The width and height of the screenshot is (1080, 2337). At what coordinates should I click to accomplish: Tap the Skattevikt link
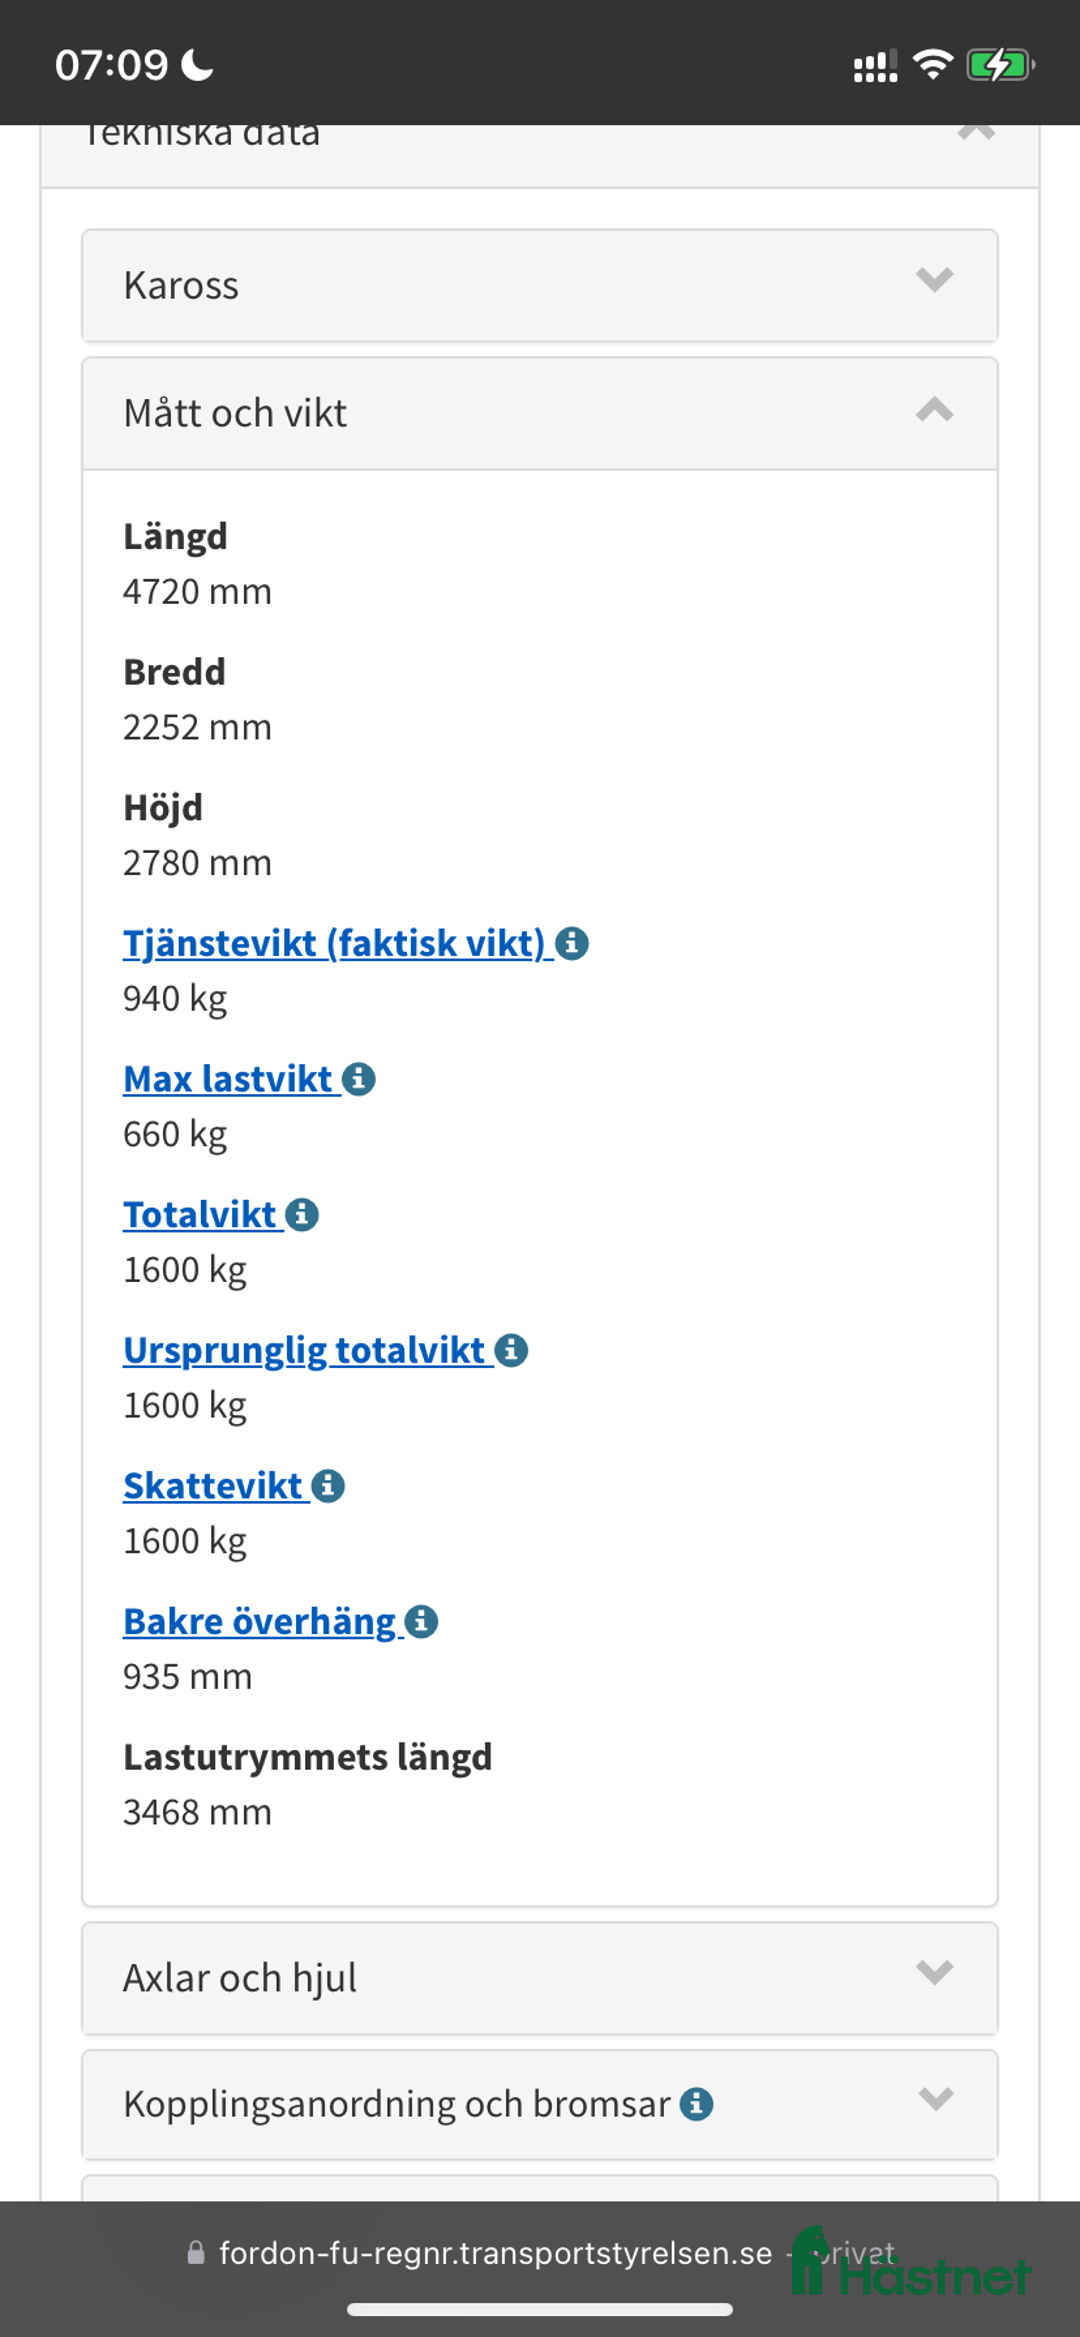[215, 1485]
